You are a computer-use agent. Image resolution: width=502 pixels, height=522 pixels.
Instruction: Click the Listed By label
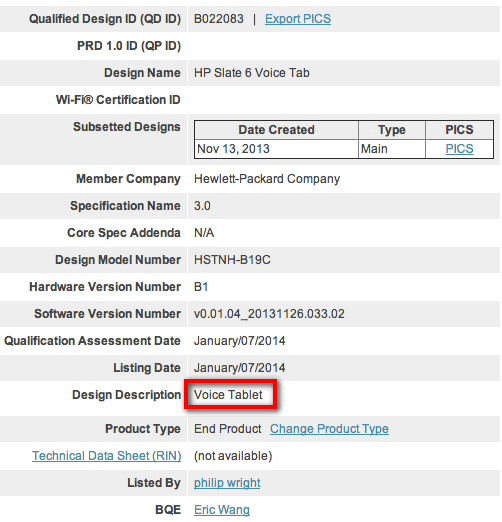point(154,483)
